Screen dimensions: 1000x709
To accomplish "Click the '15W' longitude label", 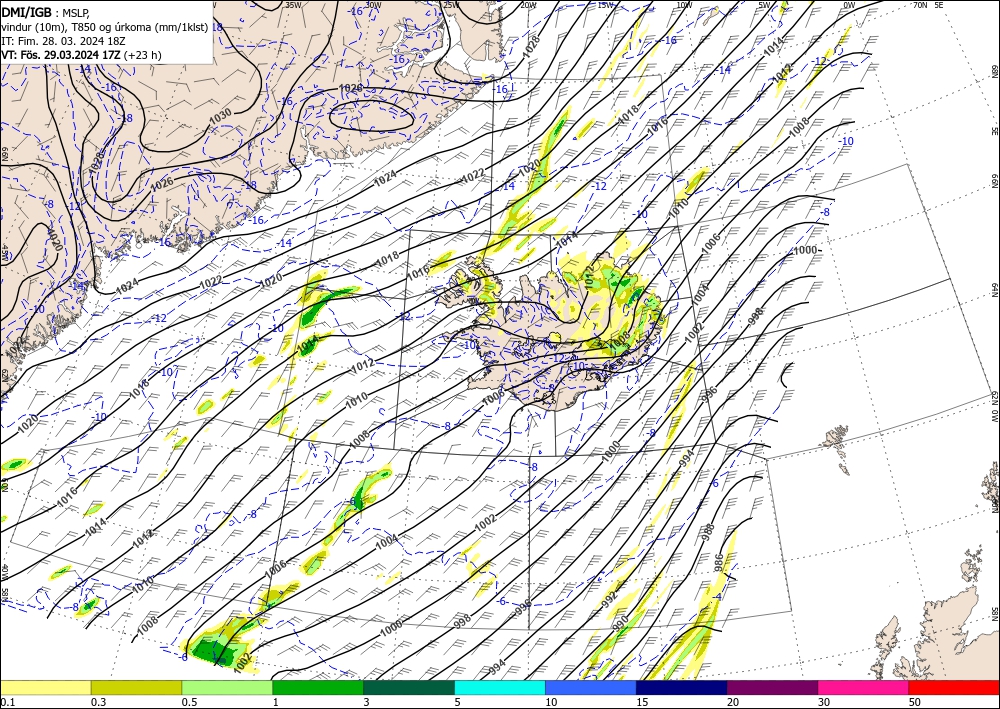I will click(605, 5).
